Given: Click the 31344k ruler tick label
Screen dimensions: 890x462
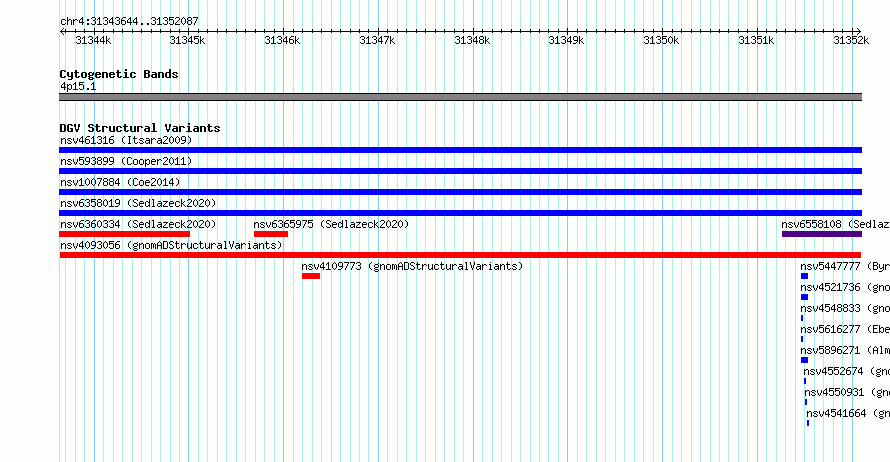Looking at the screenshot, I should click(93, 40).
